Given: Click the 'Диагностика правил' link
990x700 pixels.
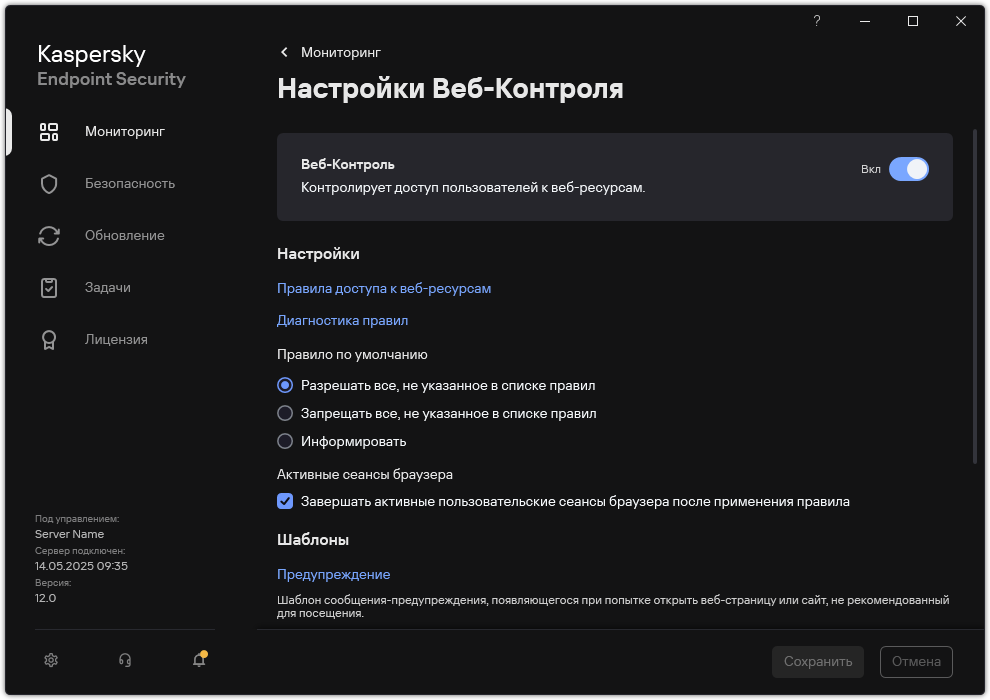Looking at the screenshot, I should pyautogui.click(x=342, y=321).
